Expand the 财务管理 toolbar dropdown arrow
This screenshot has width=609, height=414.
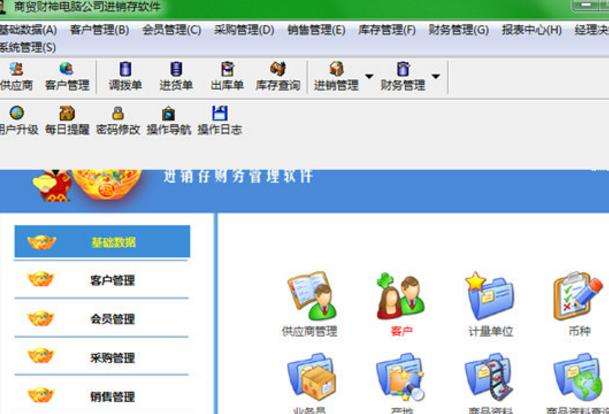pyautogui.click(x=436, y=77)
